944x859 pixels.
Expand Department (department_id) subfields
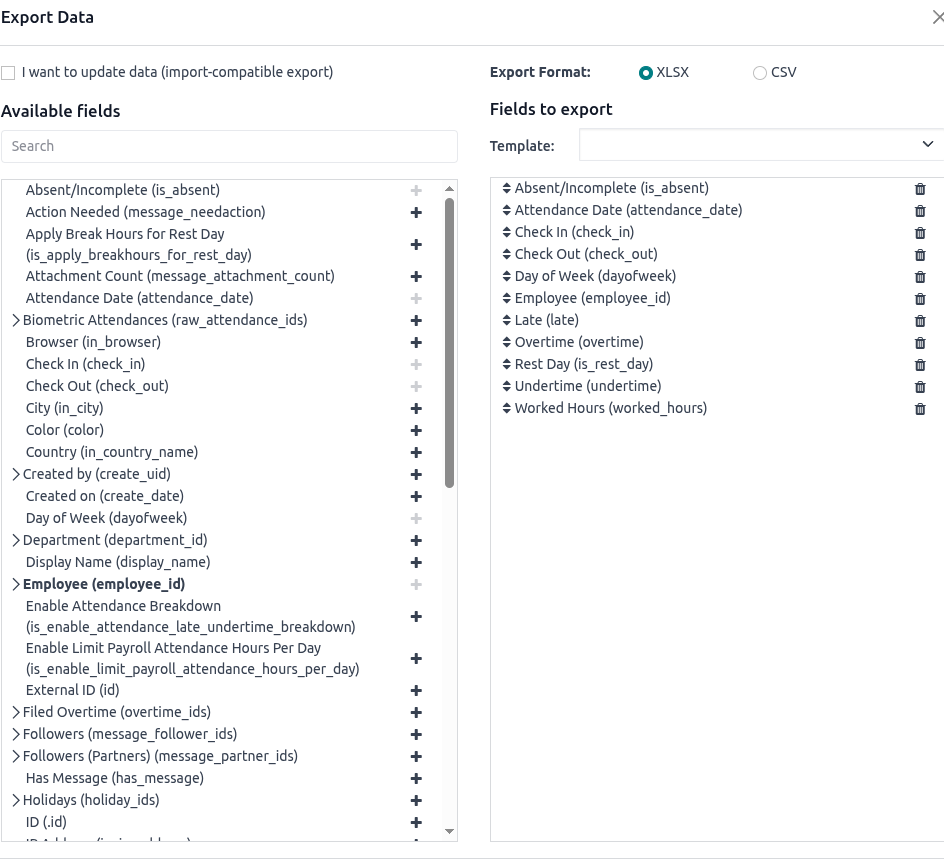16,540
